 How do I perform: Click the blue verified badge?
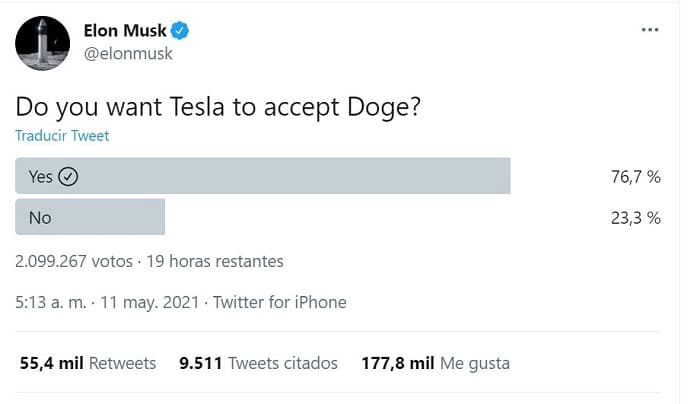coord(180,31)
